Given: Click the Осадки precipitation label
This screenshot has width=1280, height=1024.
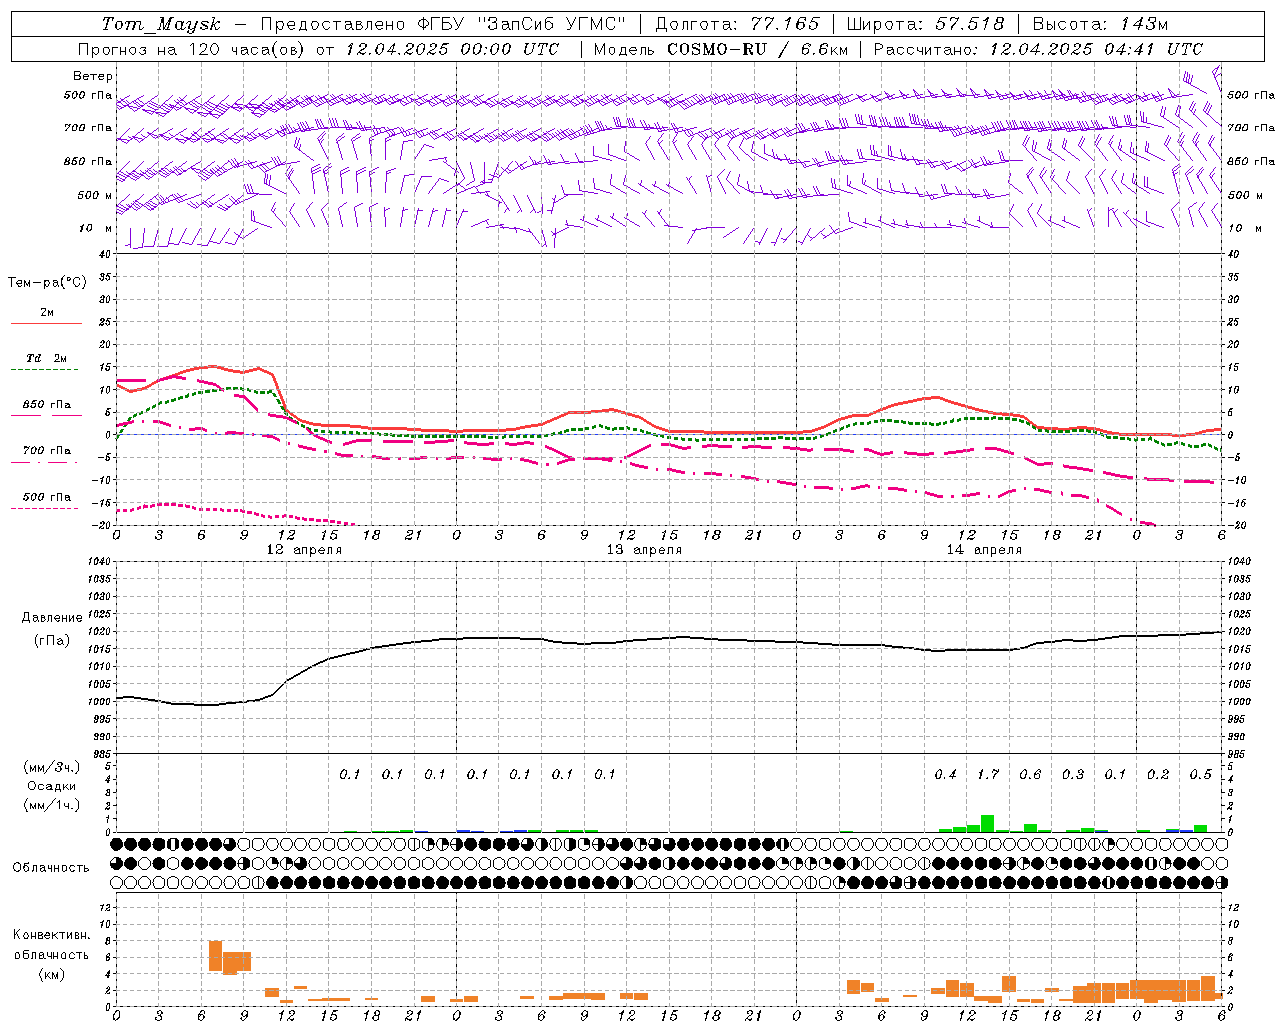Looking at the screenshot, I should point(51,786).
